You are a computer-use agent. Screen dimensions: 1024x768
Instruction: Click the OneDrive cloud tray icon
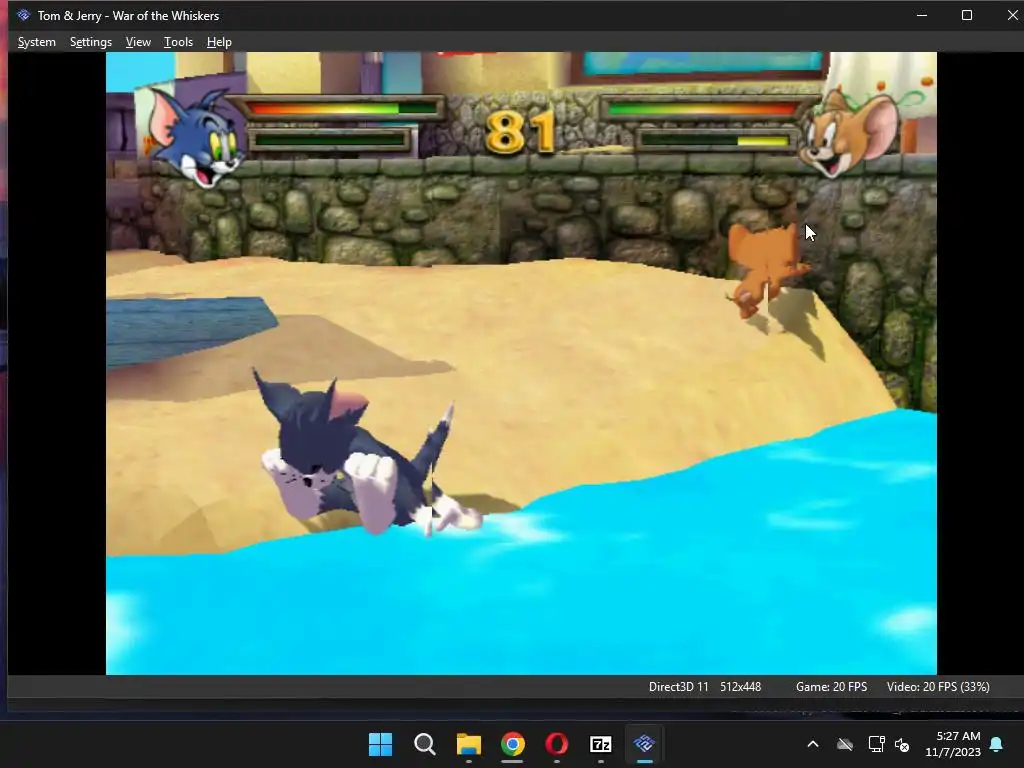tap(845, 744)
